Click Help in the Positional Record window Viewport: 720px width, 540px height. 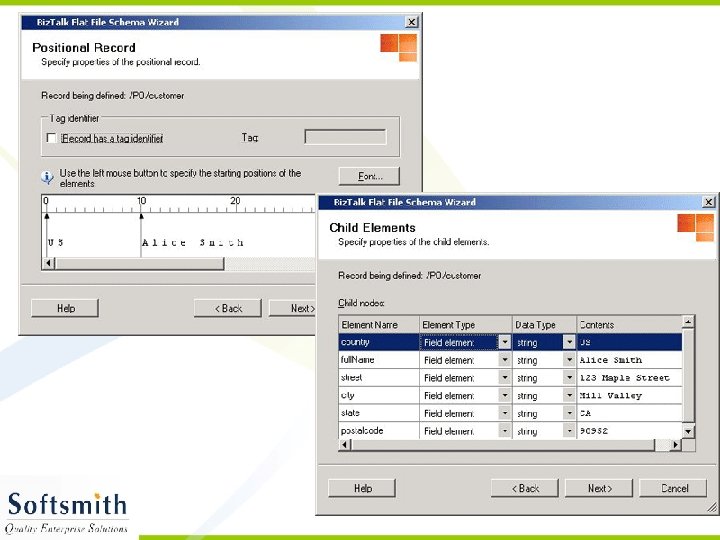pyautogui.click(x=65, y=308)
